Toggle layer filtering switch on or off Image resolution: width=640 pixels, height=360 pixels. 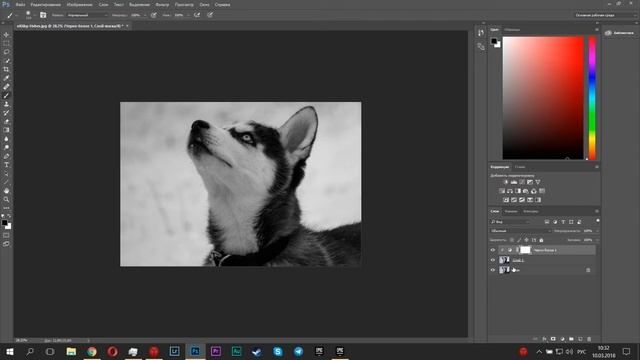[x=598, y=221]
